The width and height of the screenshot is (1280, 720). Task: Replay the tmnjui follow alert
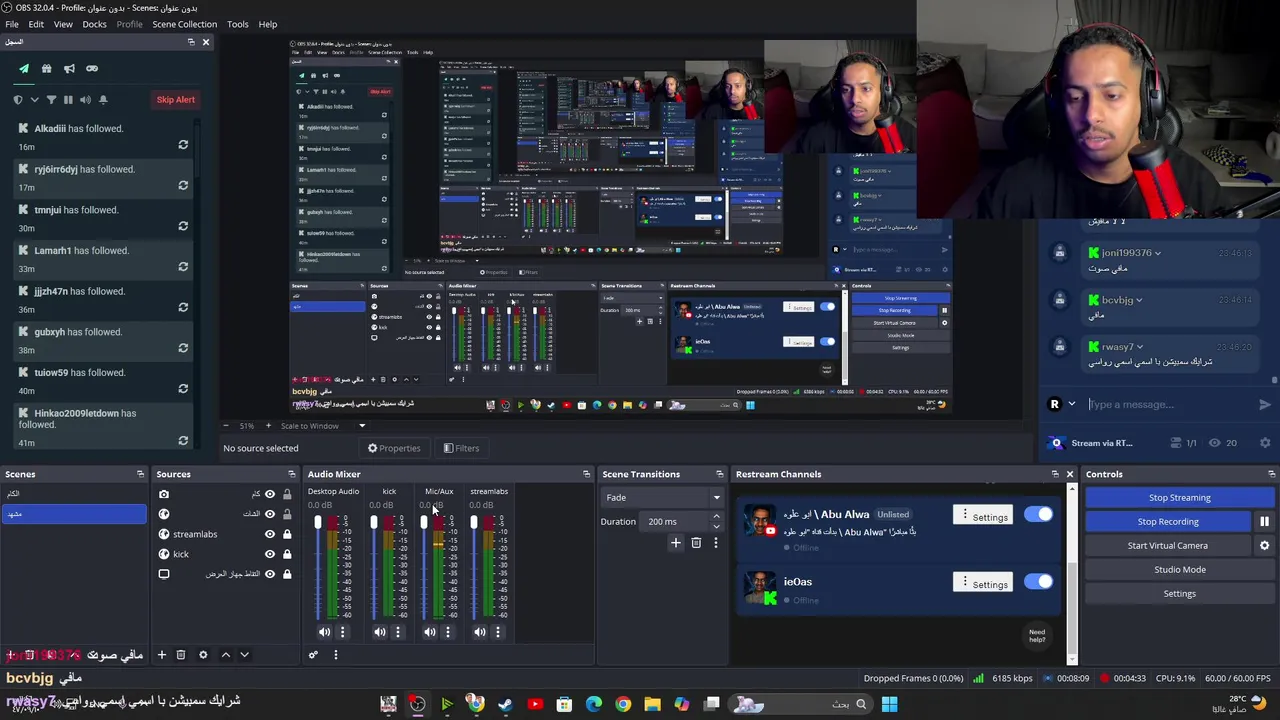click(183, 226)
